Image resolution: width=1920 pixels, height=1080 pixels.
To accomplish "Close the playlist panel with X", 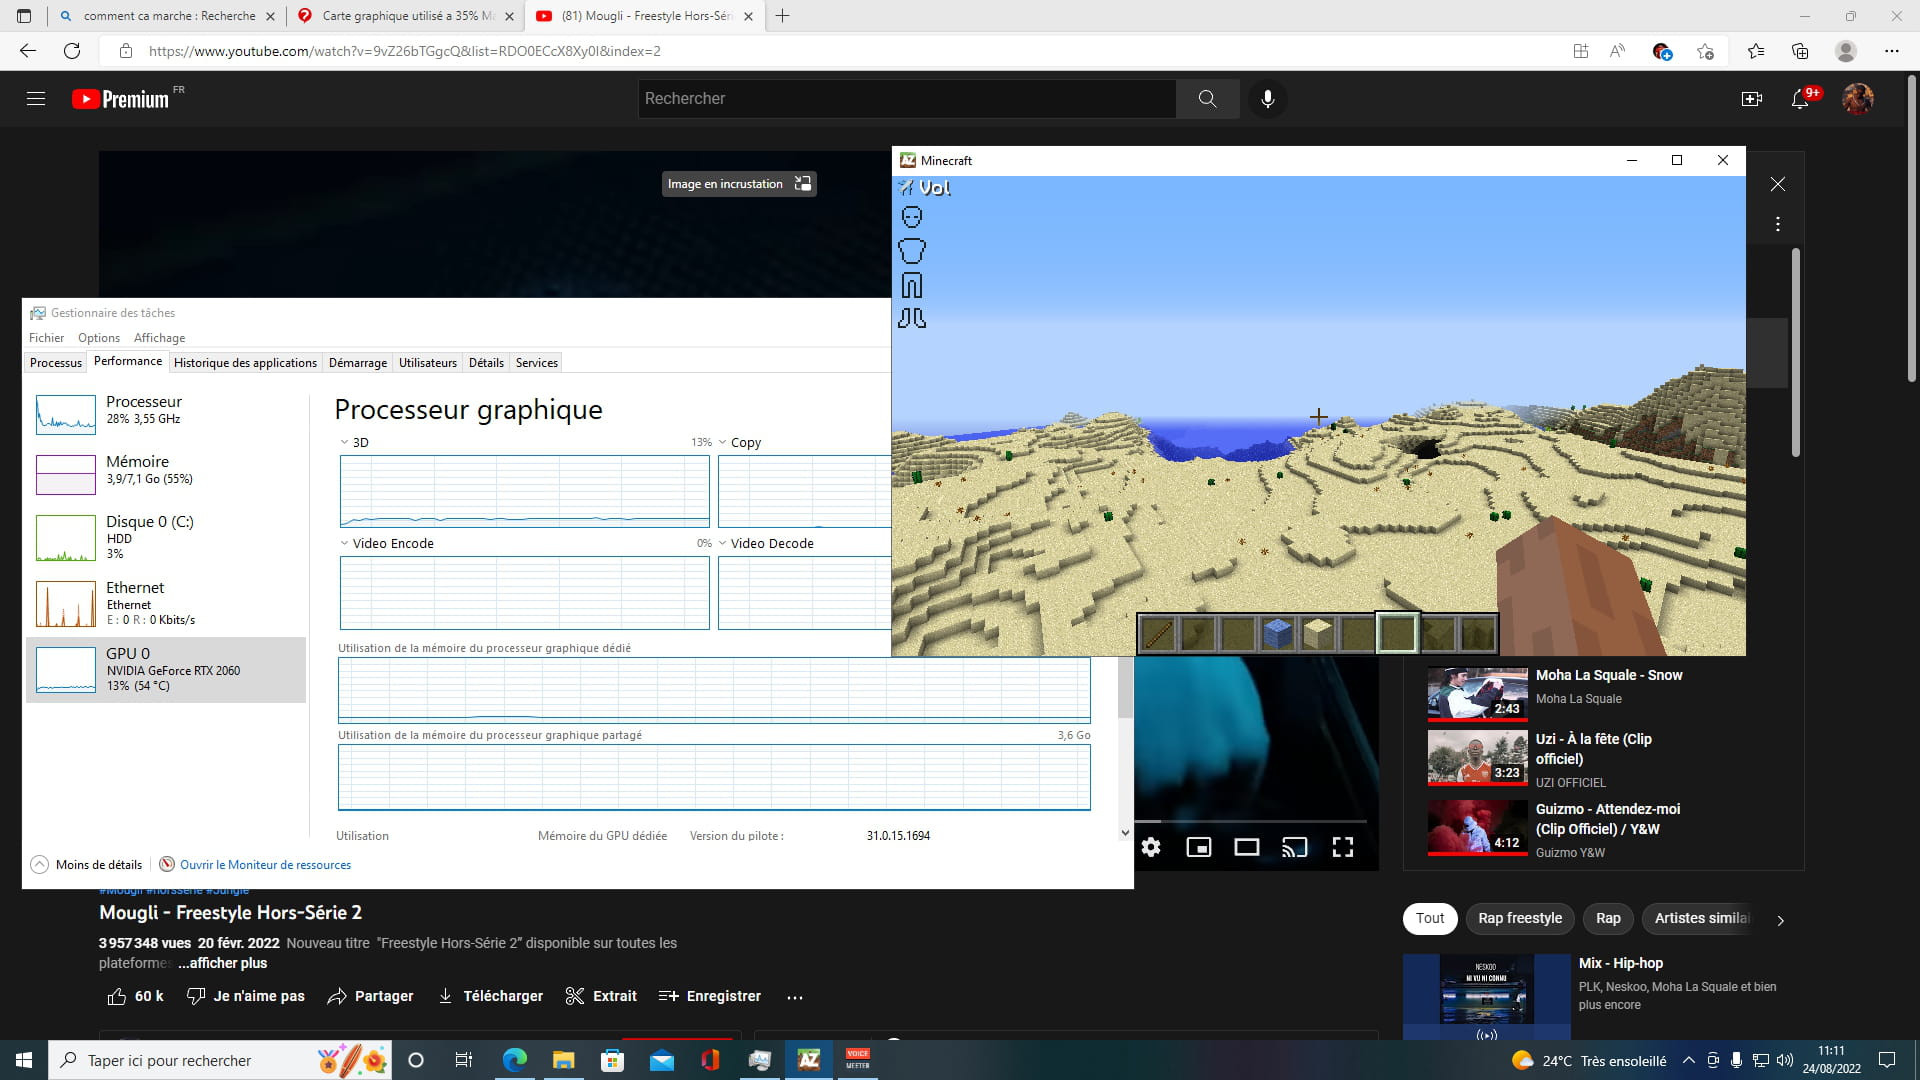I will pos(1777,184).
